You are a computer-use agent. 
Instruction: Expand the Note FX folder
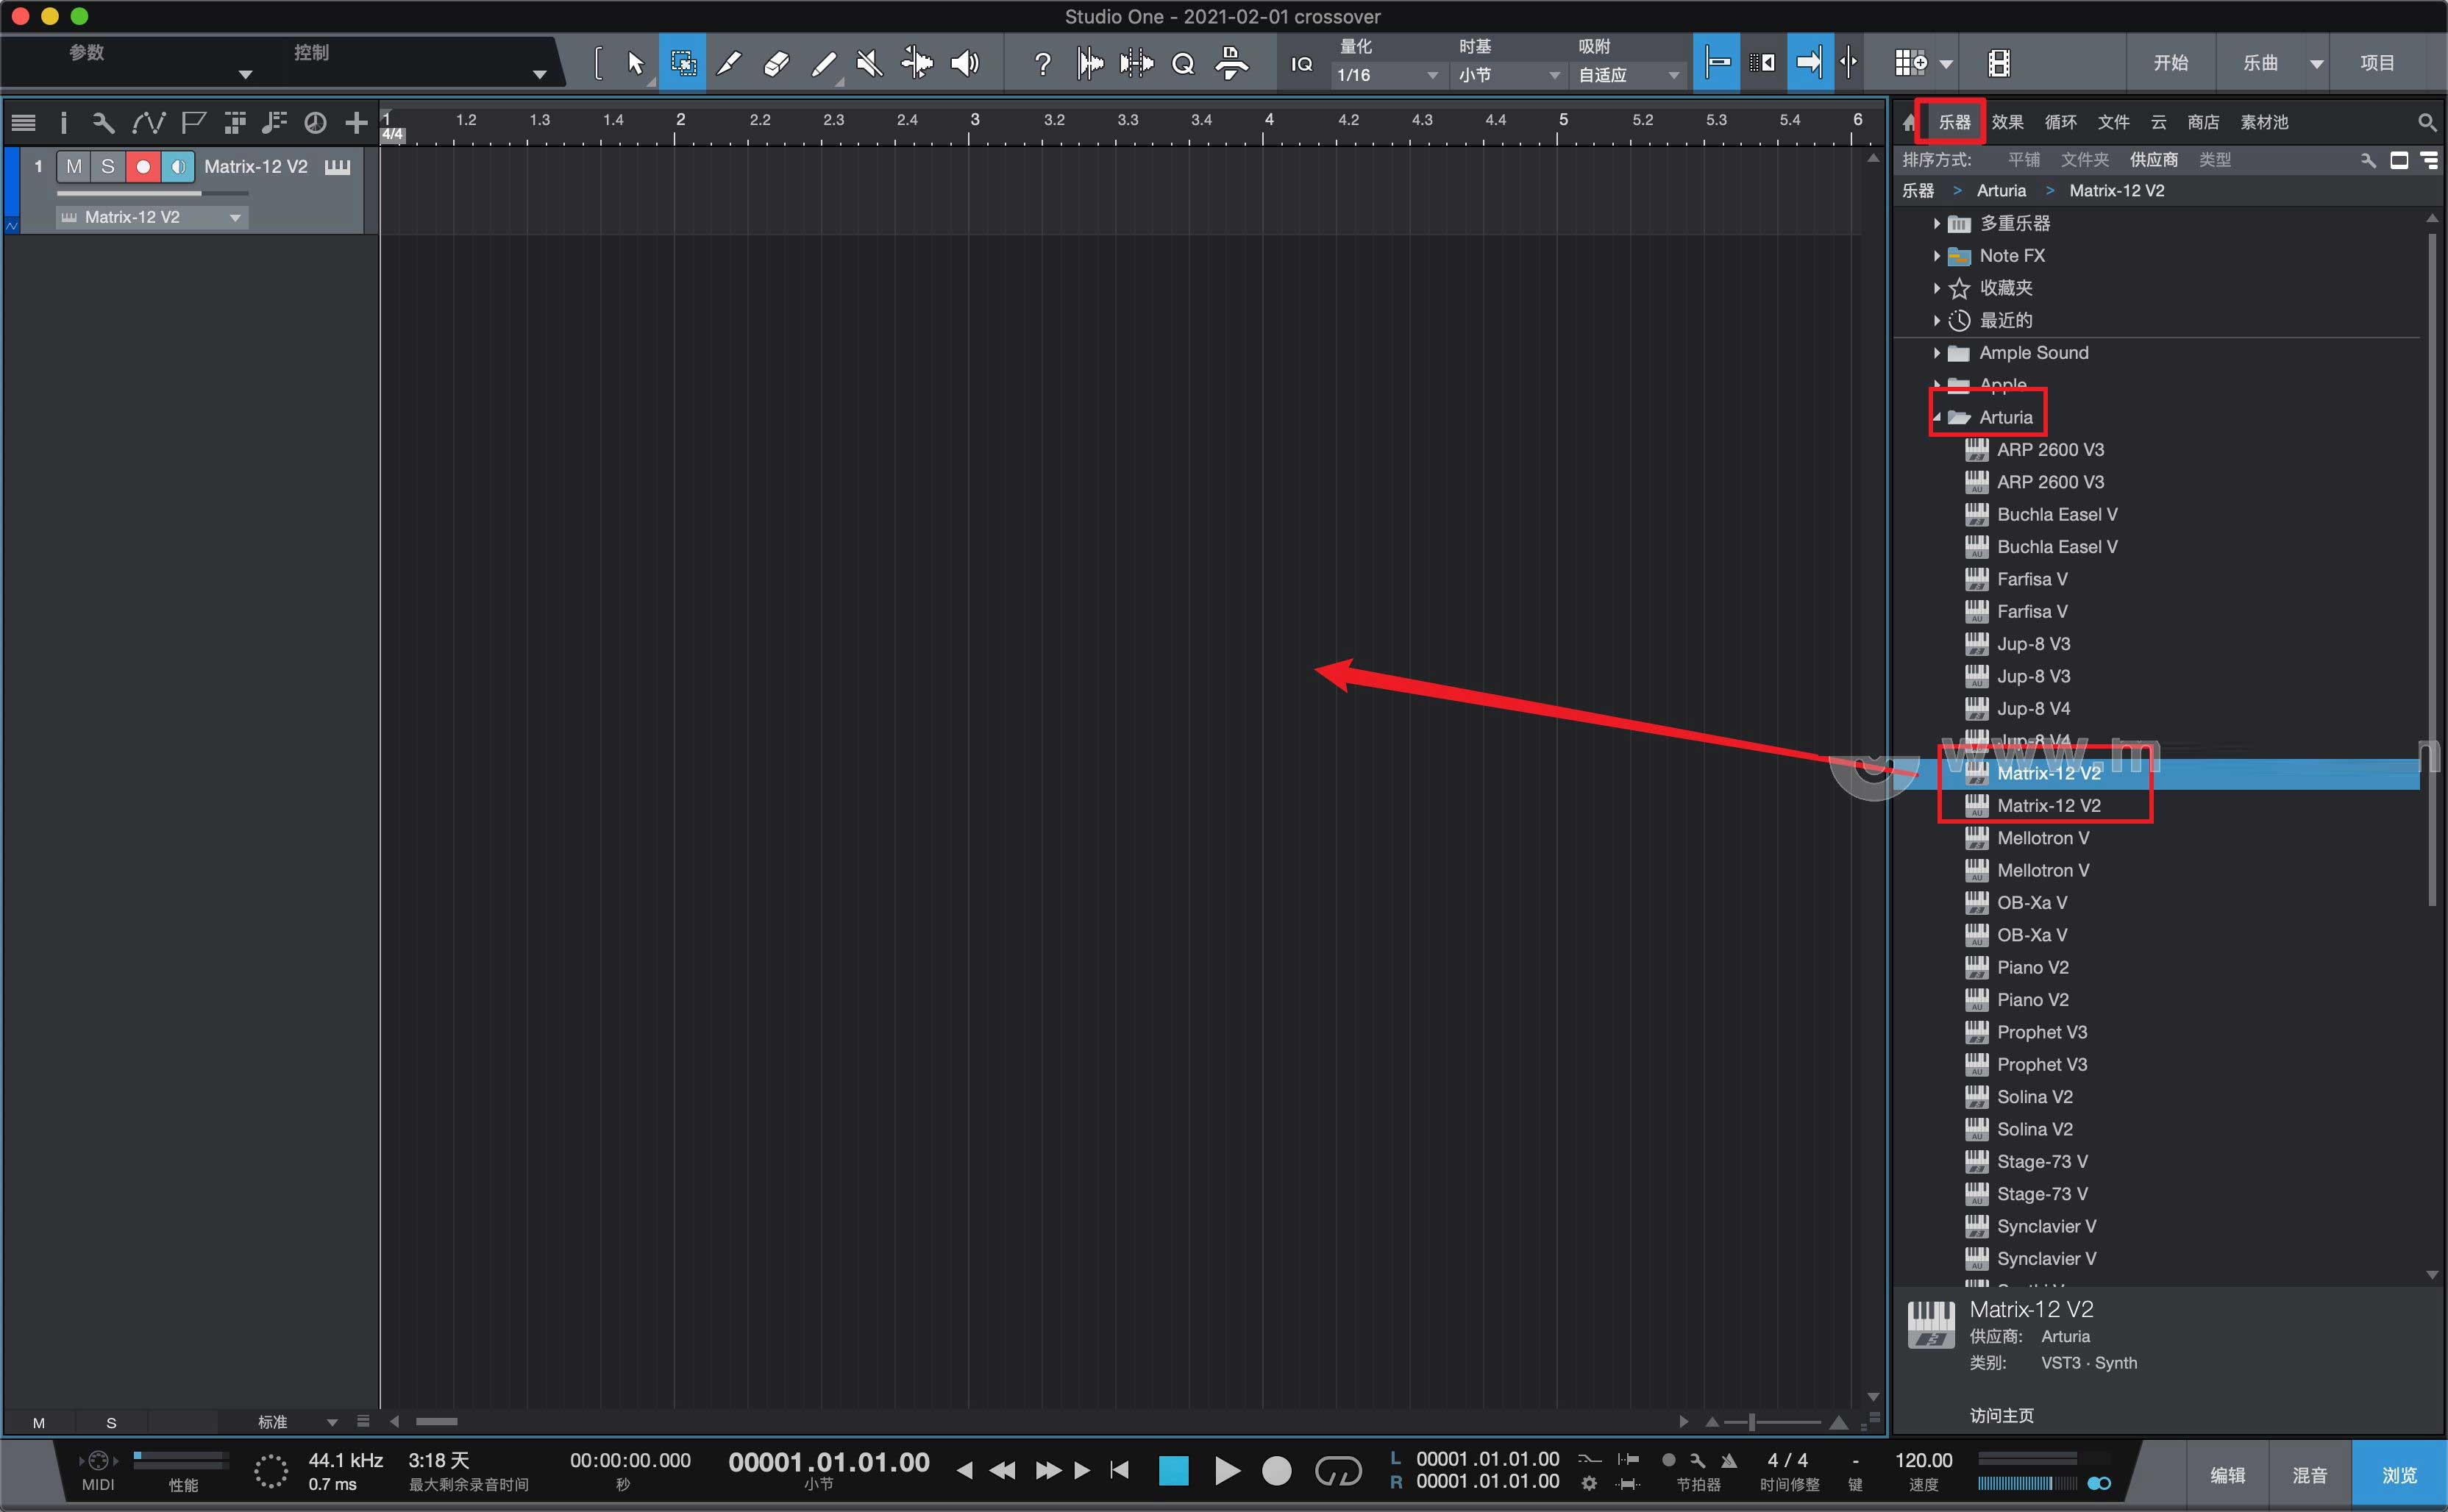1937,255
